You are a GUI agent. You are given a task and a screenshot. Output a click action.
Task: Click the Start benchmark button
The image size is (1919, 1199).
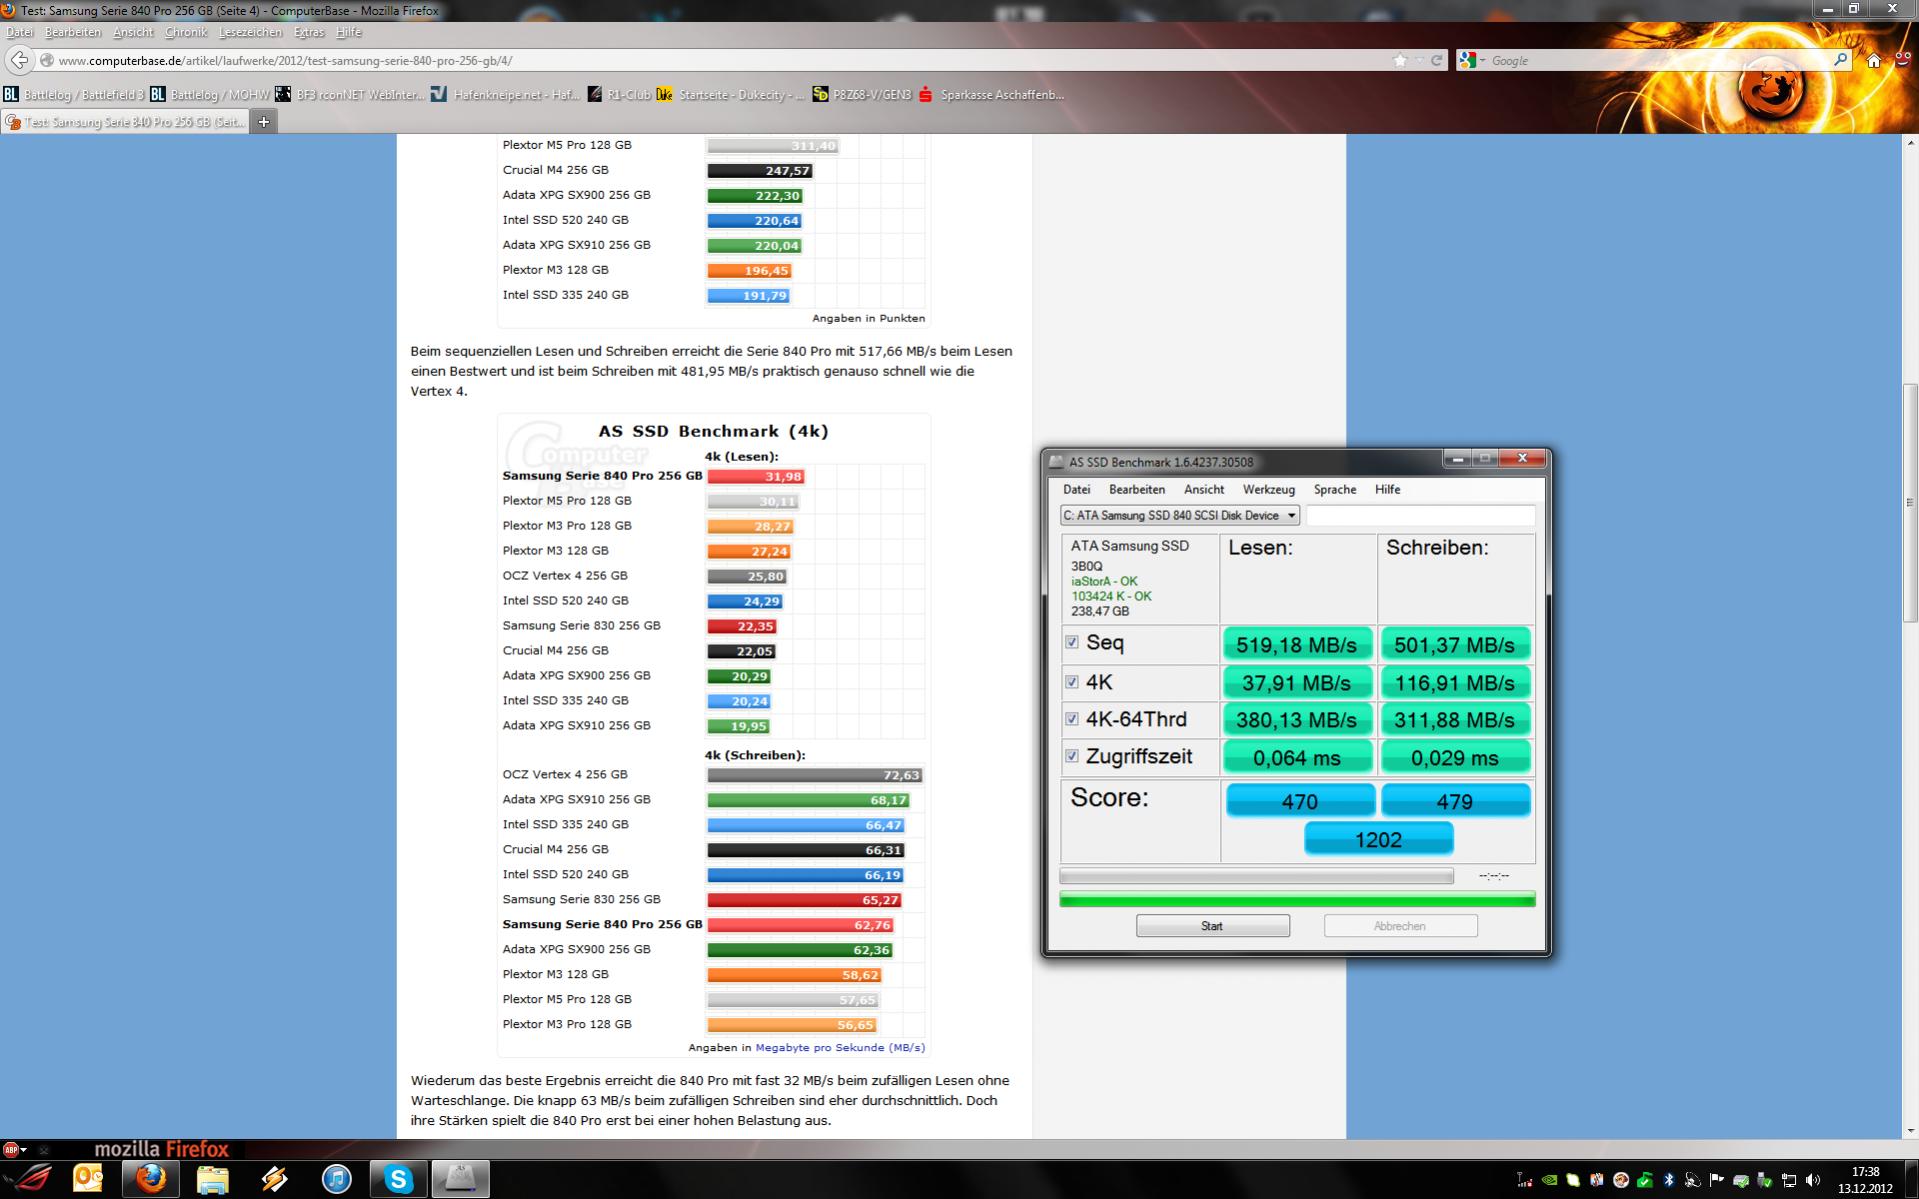pos(1212,926)
